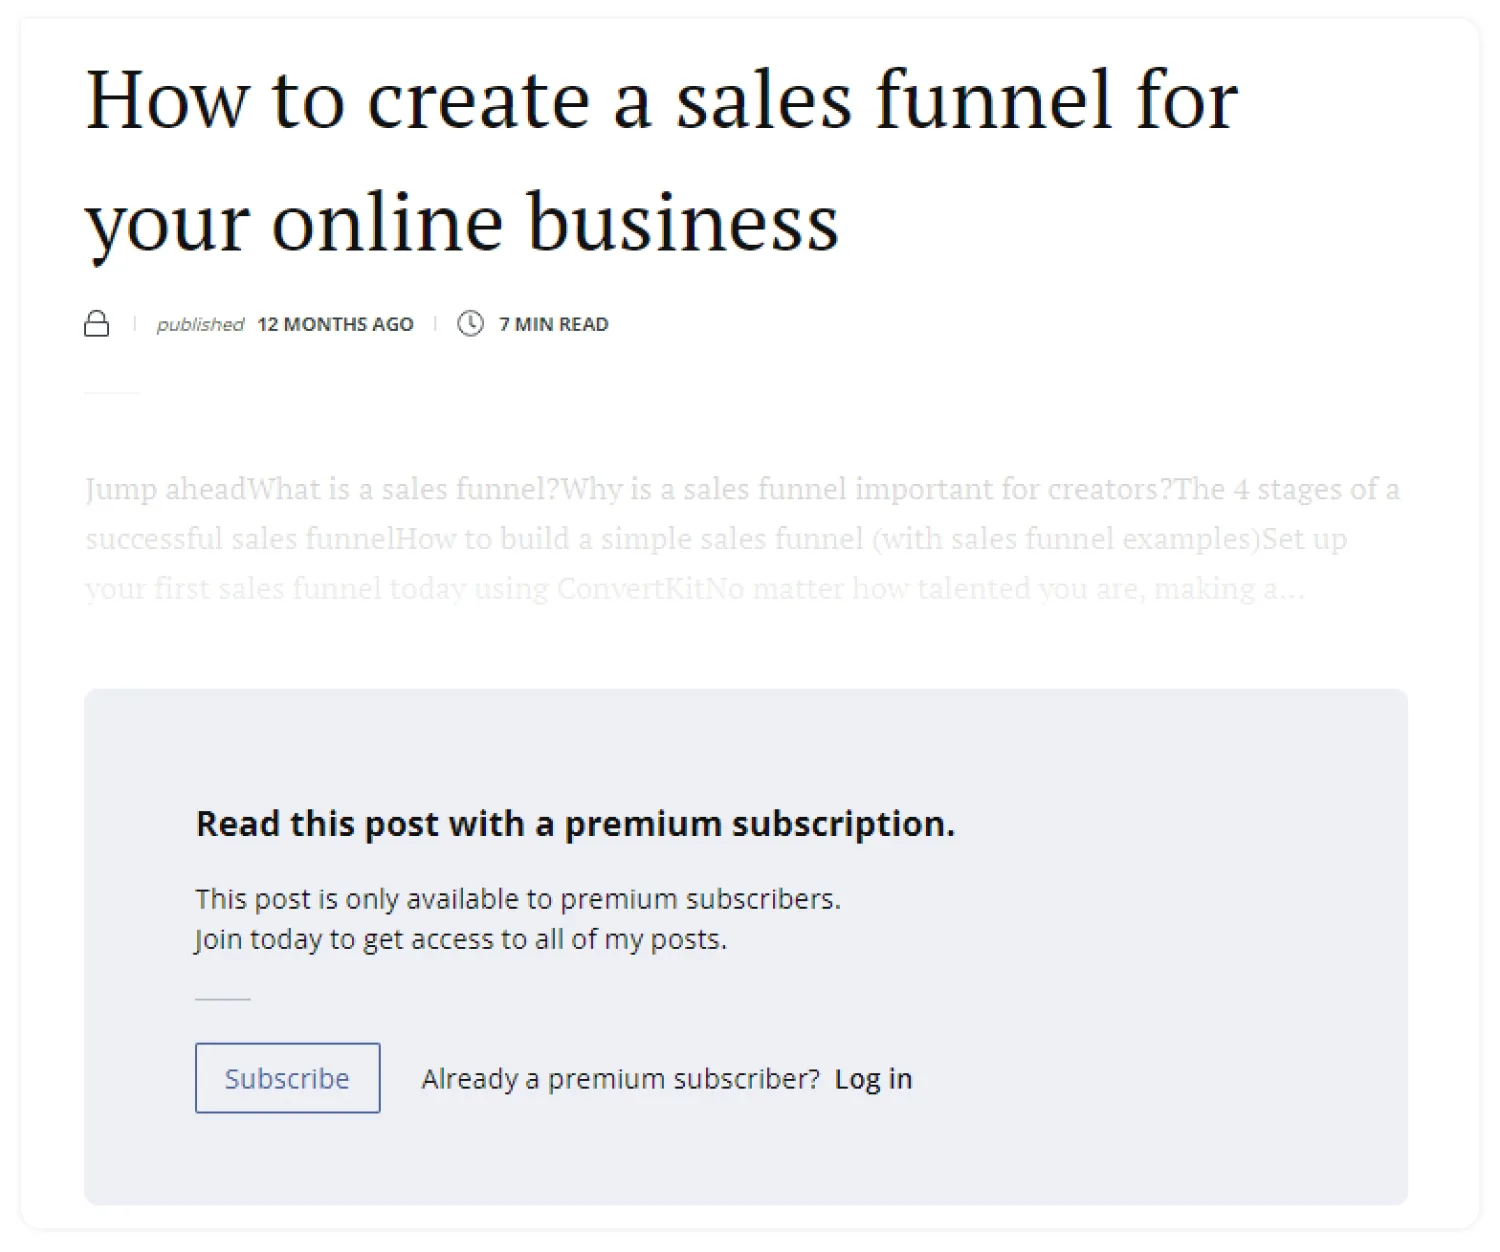The width and height of the screenshot is (1500, 1252).
Task: Click the excerpt line beginning 'successful sales funnel'
Action: point(715,539)
